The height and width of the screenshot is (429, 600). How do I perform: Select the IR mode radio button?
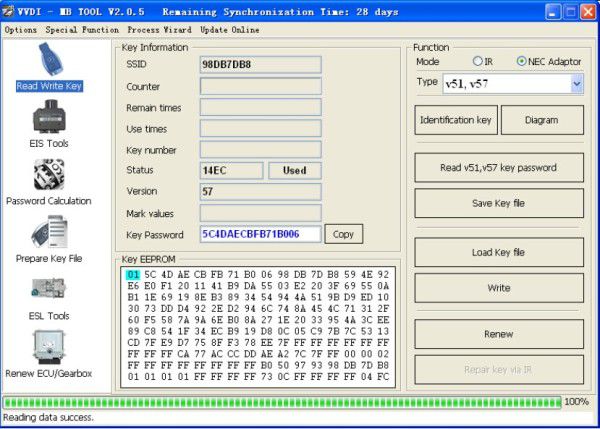pyautogui.click(x=477, y=61)
